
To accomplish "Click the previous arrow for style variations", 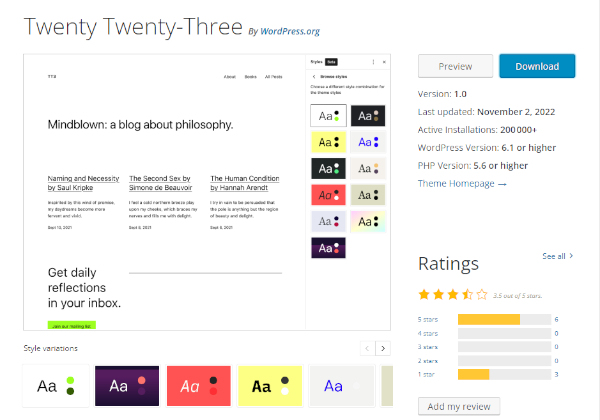I will pyautogui.click(x=366, y=348).
